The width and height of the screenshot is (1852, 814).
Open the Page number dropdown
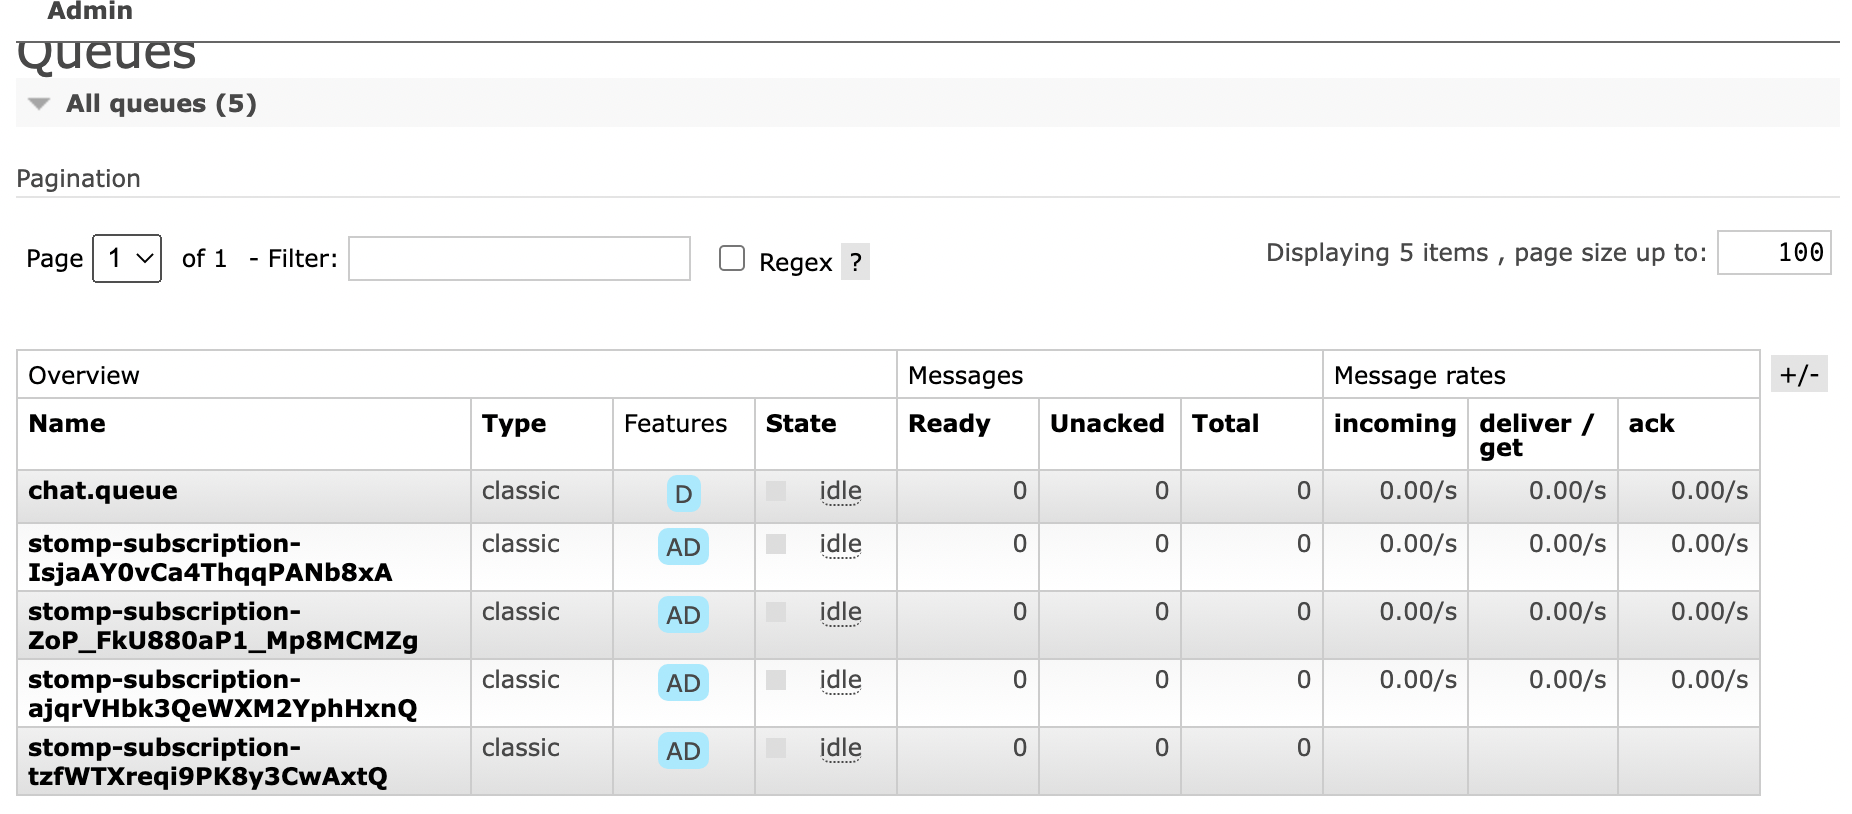127,259
